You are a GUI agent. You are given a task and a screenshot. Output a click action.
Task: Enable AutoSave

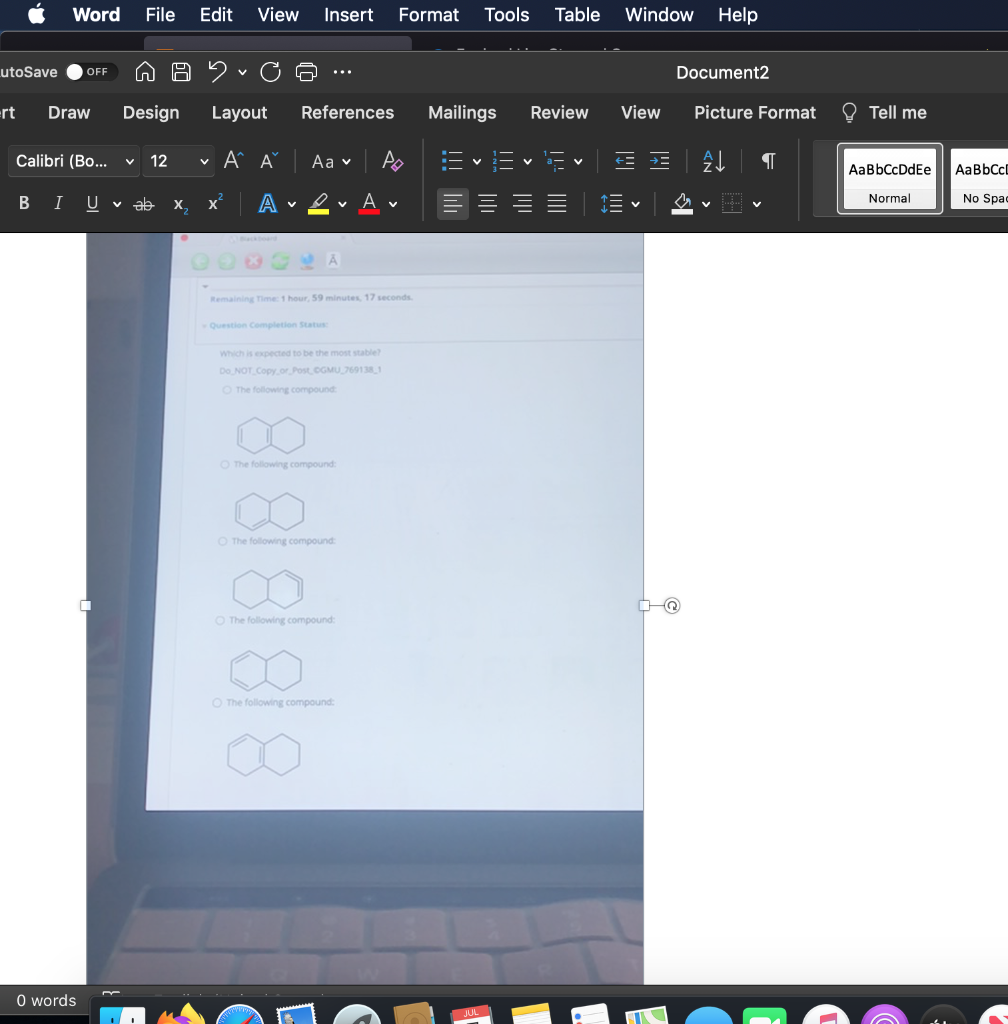click(77, 72)
